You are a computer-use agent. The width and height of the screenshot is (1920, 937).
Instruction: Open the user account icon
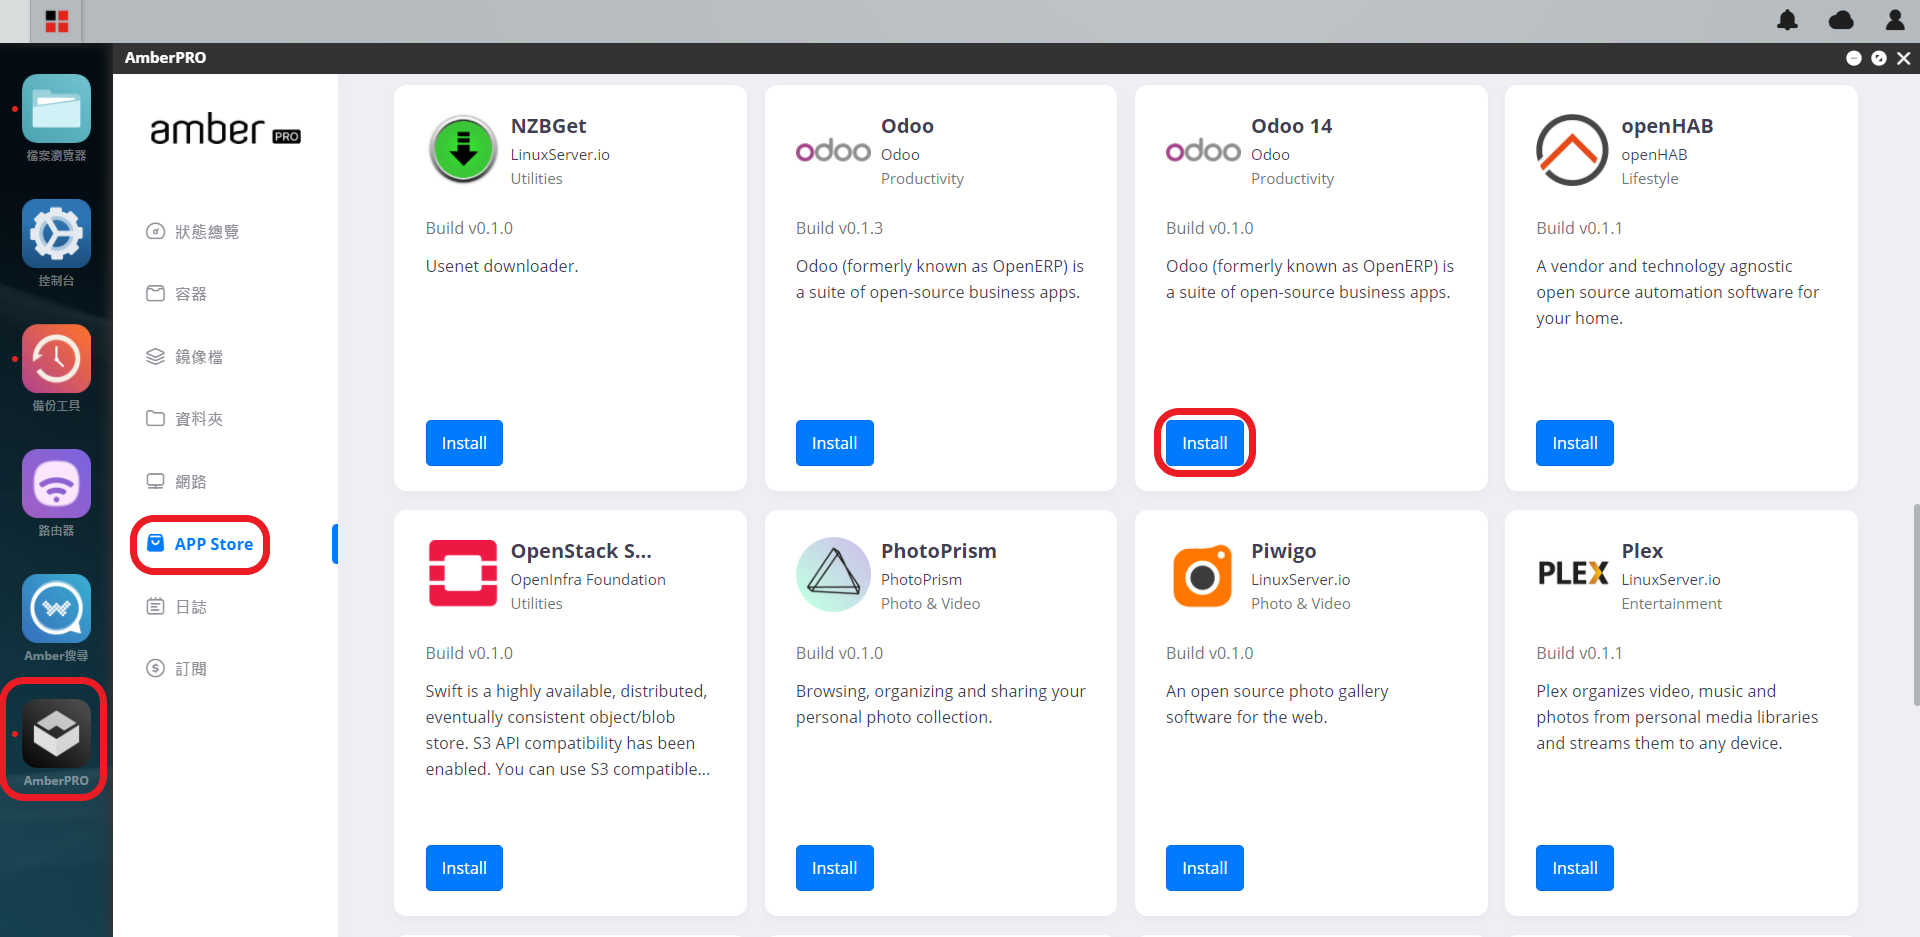pyautogui.click(x=1895, y=20)
